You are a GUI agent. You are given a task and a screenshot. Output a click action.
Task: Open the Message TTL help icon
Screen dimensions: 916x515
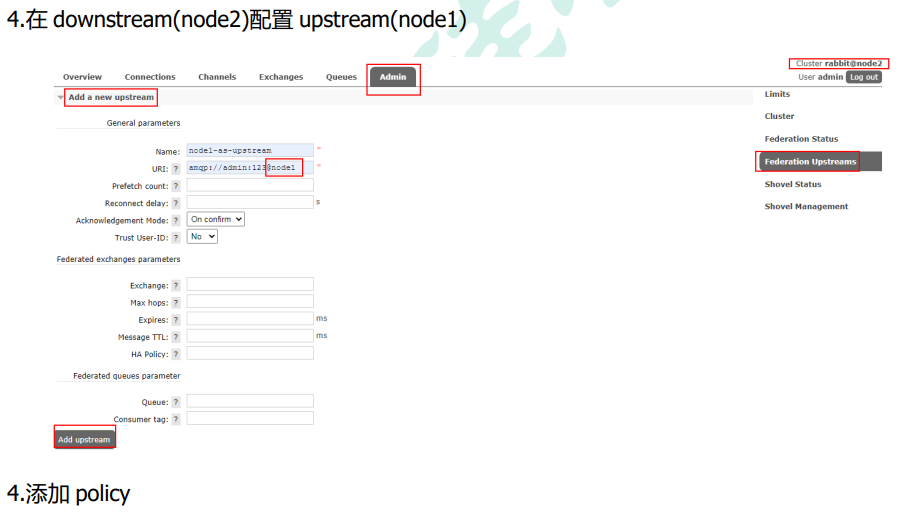[176, 337]
